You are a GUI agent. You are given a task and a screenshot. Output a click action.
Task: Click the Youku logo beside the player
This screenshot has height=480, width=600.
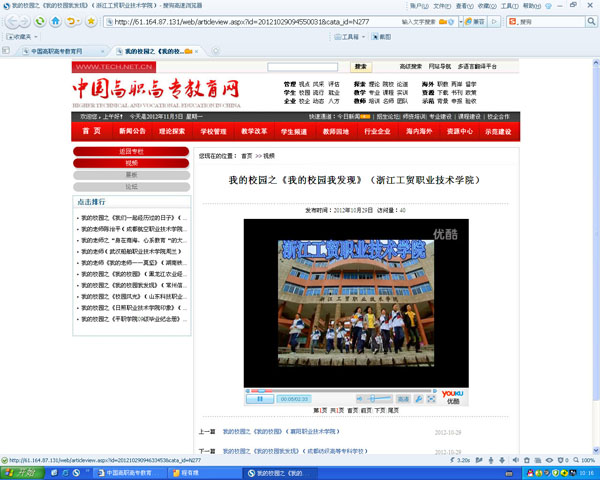(x=453, y=397)
